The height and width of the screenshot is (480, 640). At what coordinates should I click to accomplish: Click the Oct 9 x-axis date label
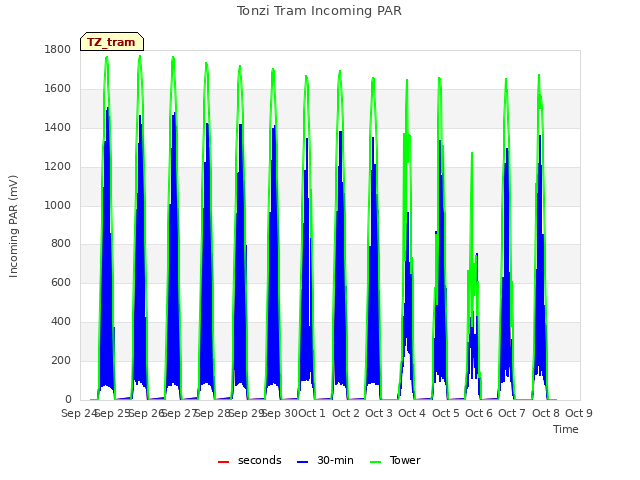click(579, 413)
